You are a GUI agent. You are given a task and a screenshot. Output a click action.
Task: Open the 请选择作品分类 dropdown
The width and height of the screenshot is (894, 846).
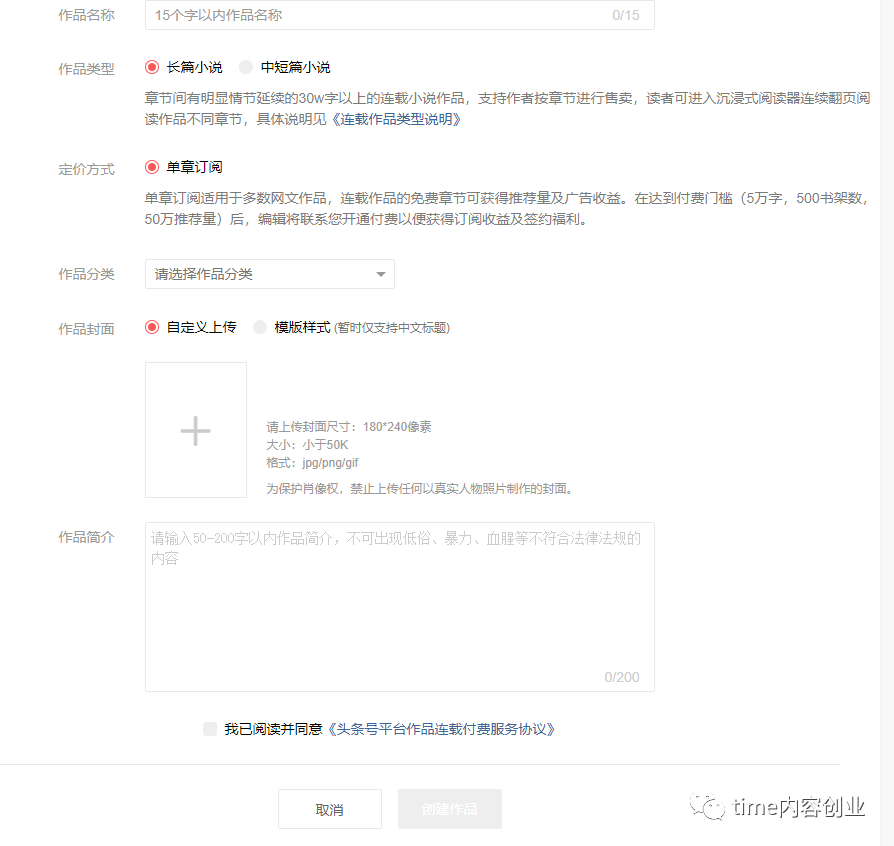[270, 274]
